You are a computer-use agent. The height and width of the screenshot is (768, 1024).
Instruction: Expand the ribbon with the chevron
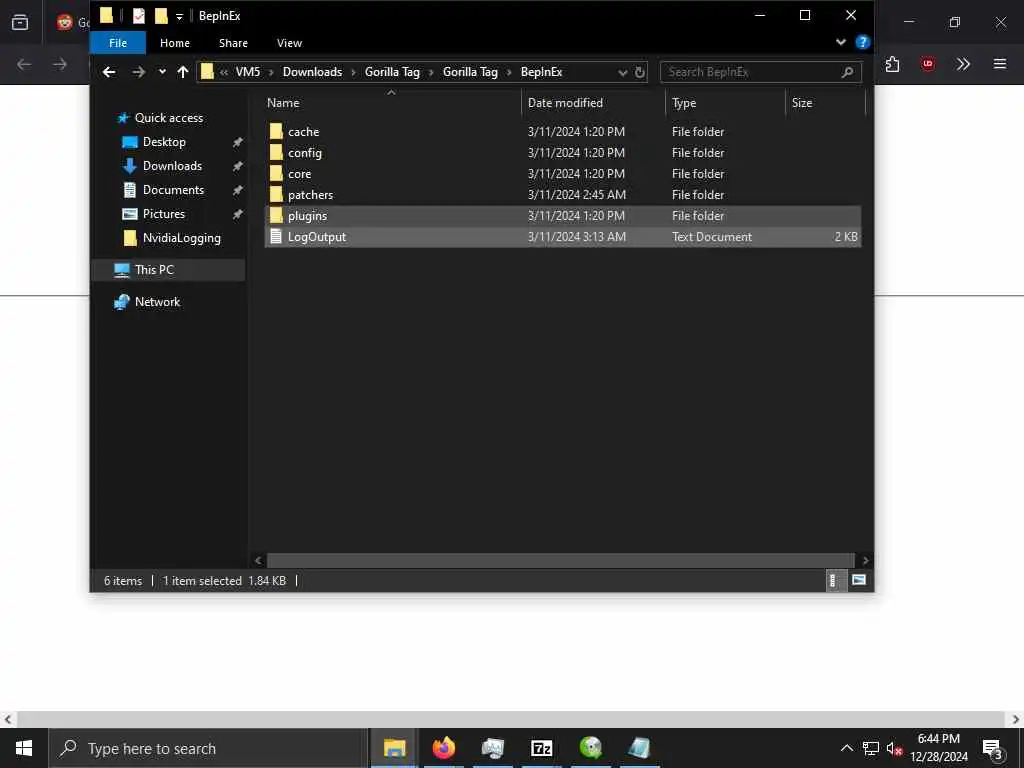pyautogui.click(x=840, y=42)
